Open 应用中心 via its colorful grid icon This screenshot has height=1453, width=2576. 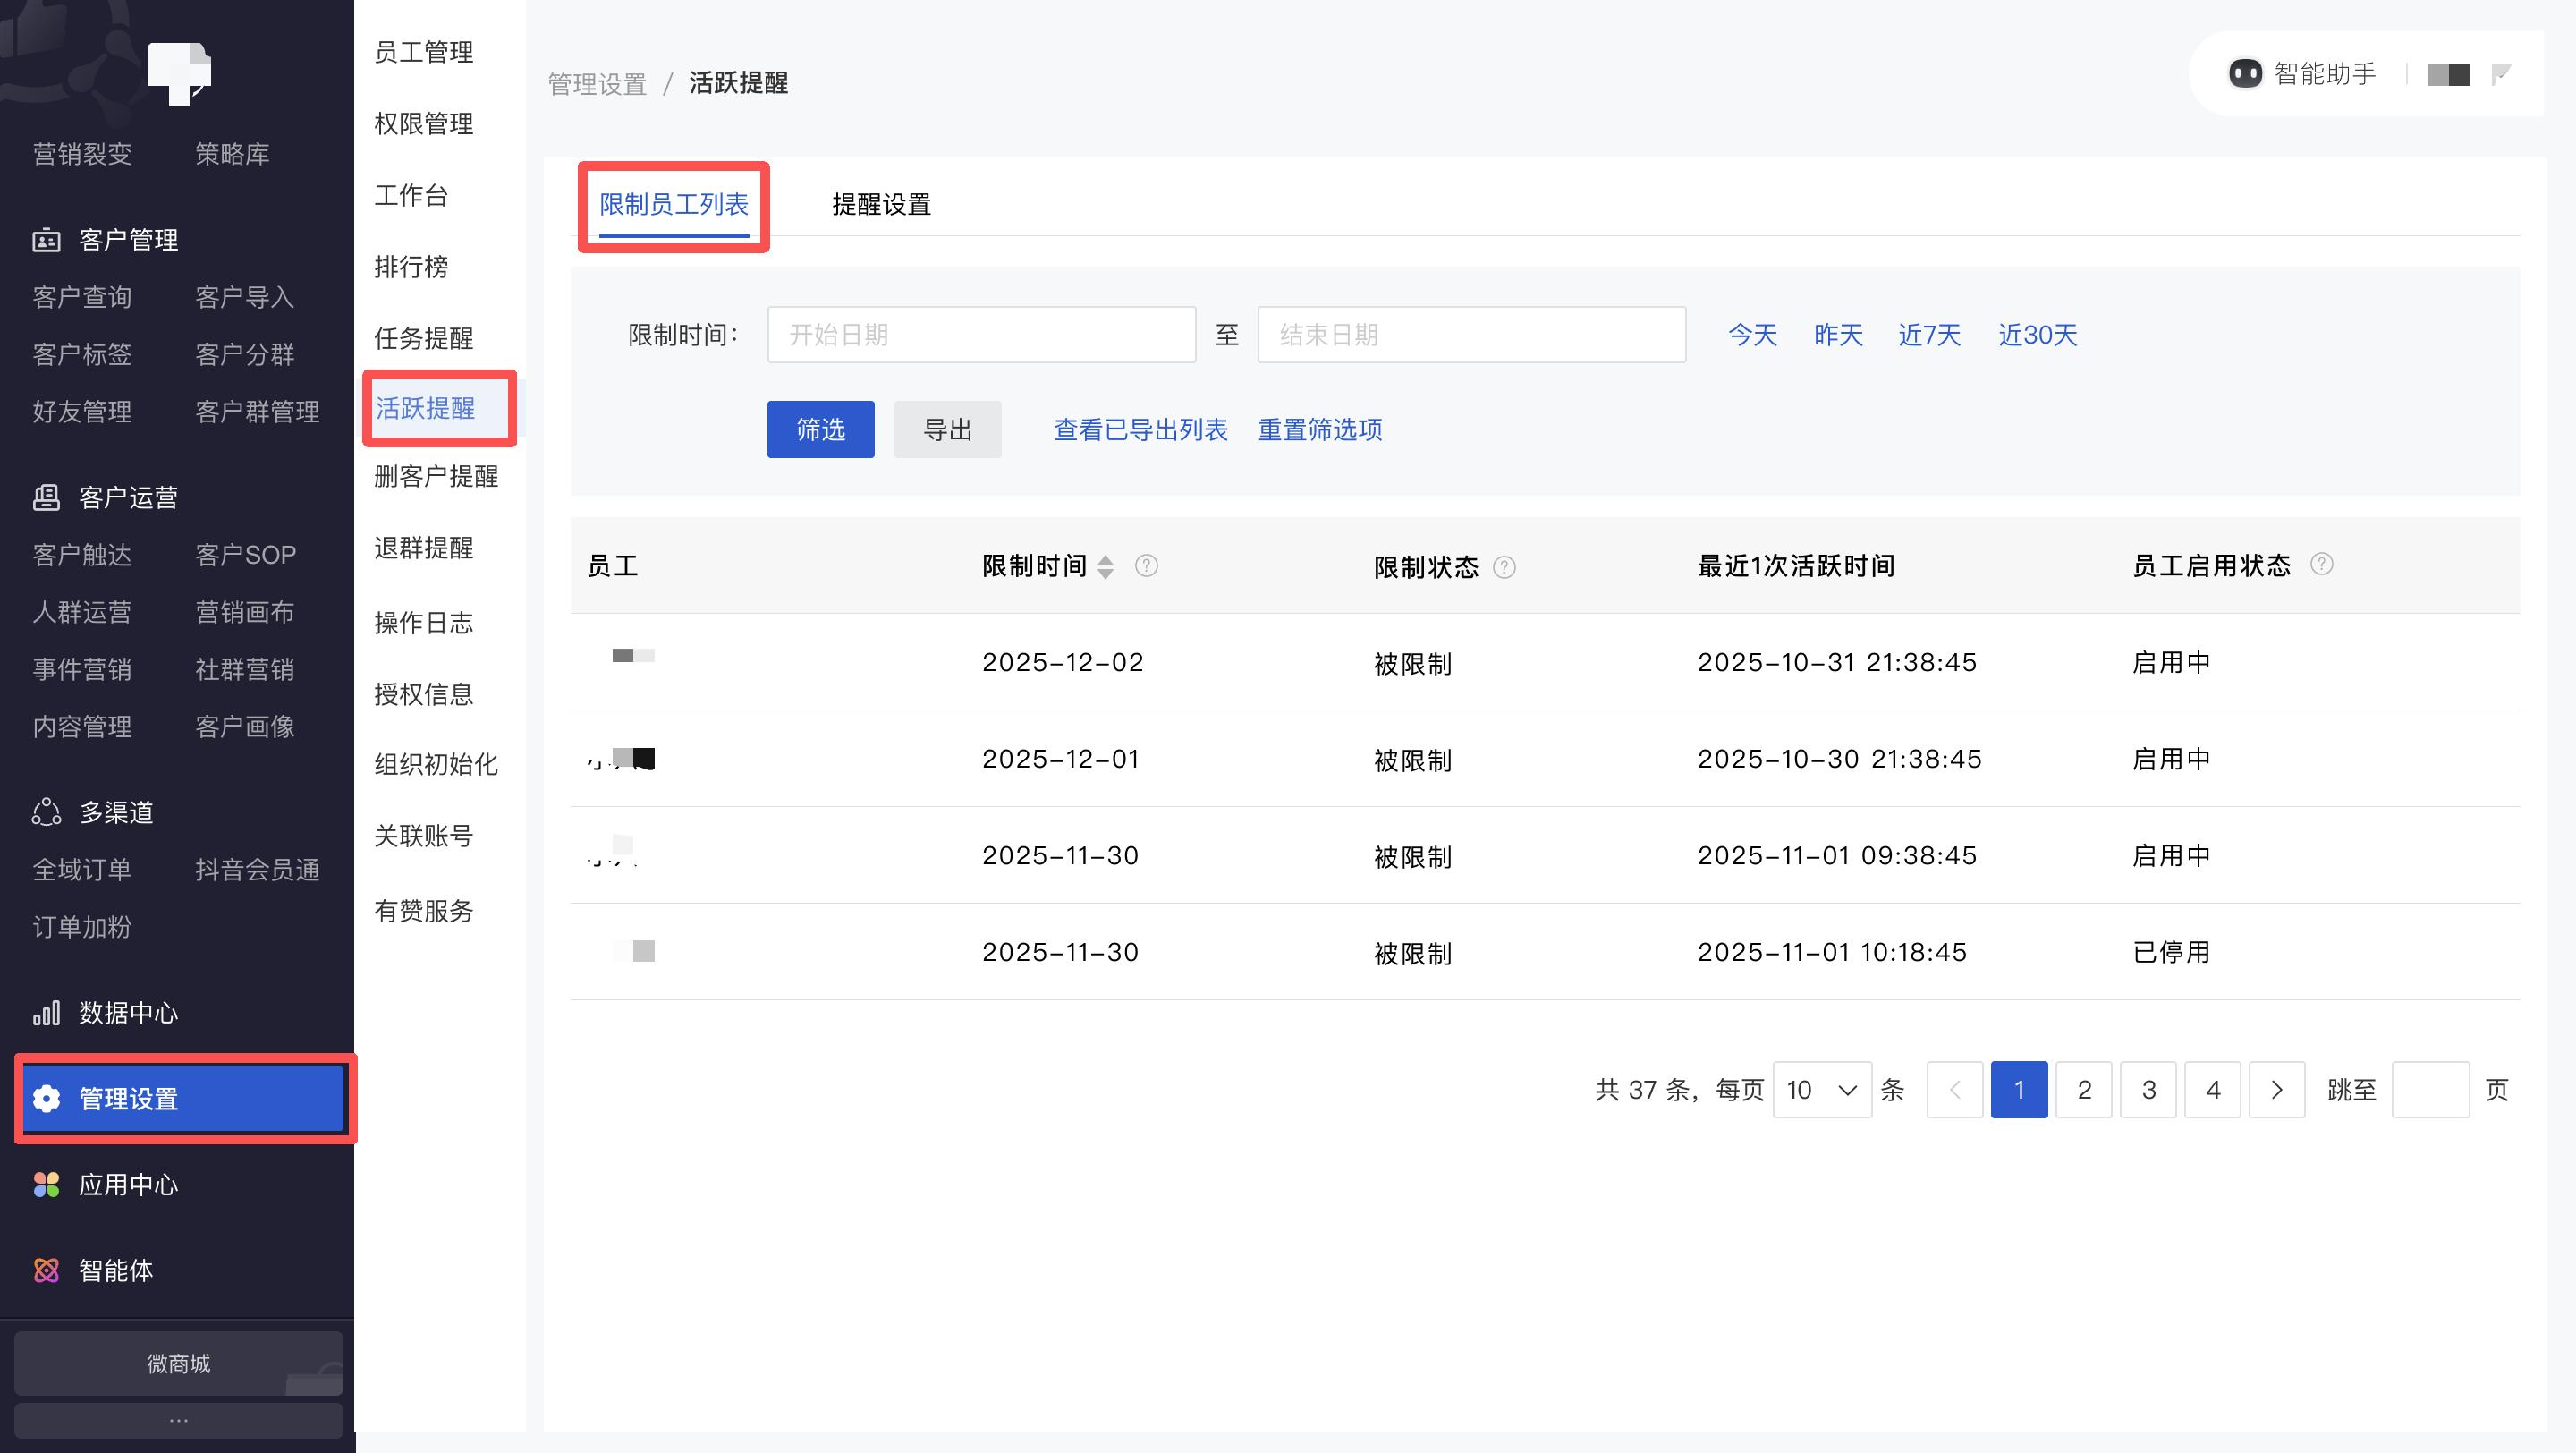pos(46,1185)
